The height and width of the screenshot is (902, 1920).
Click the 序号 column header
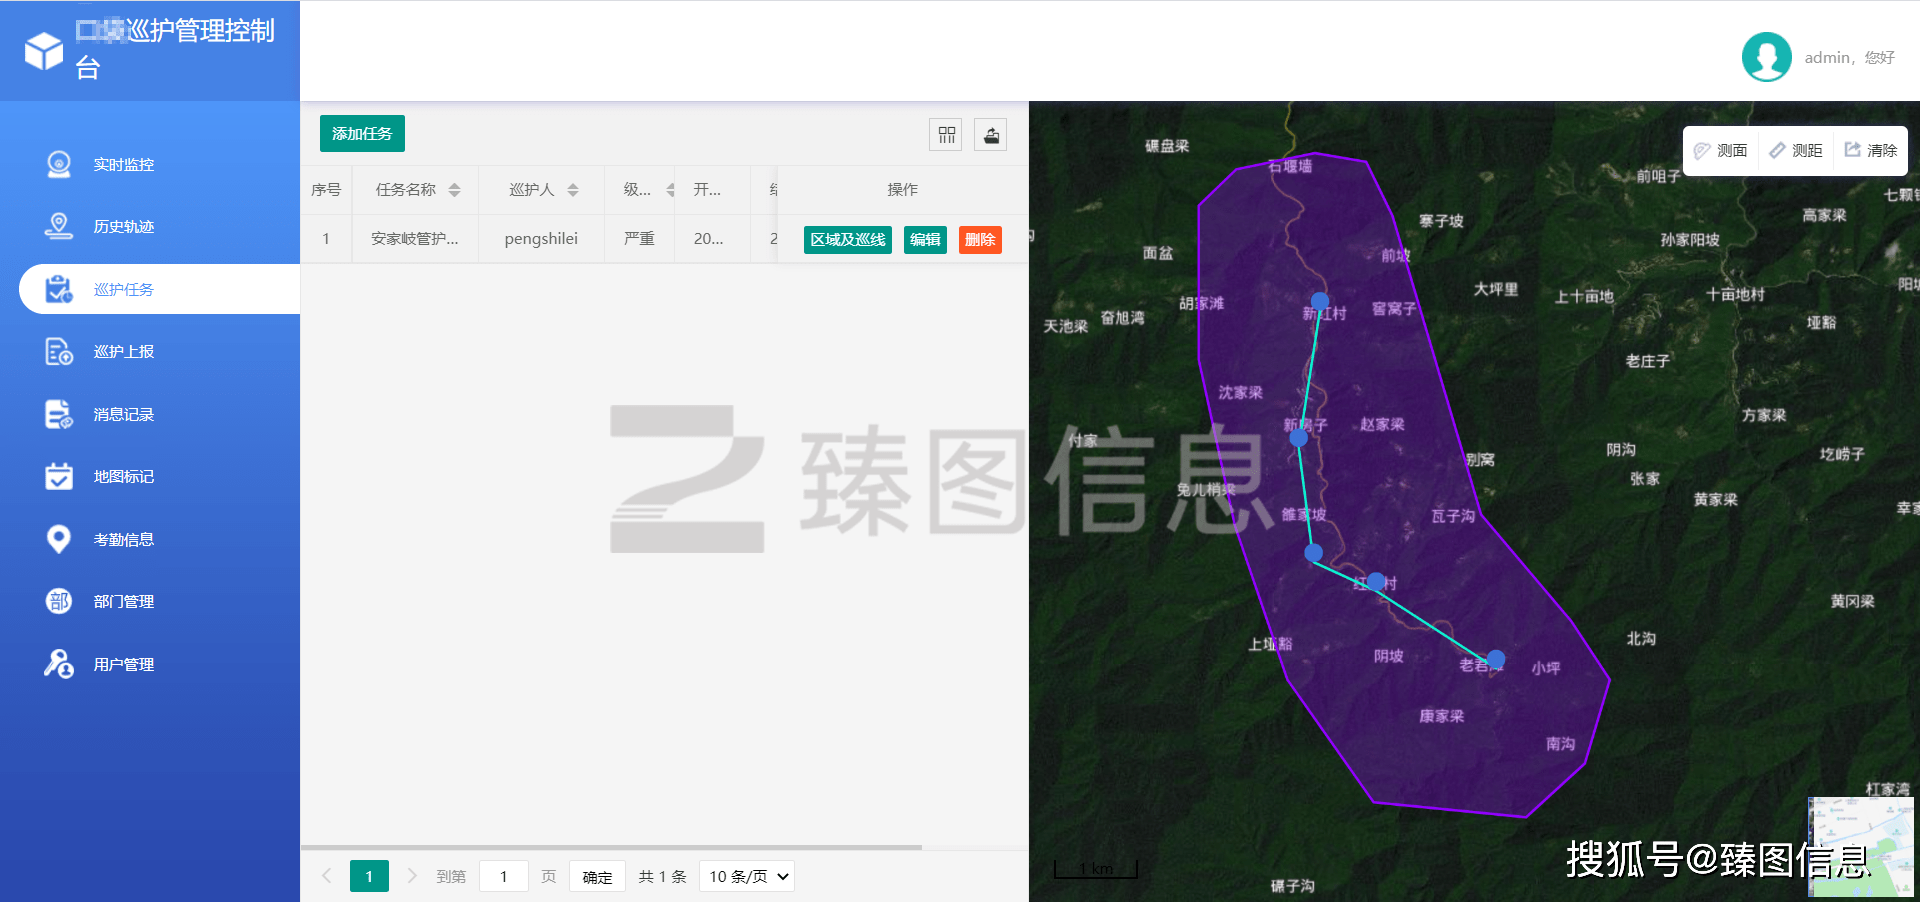point(326,190)
